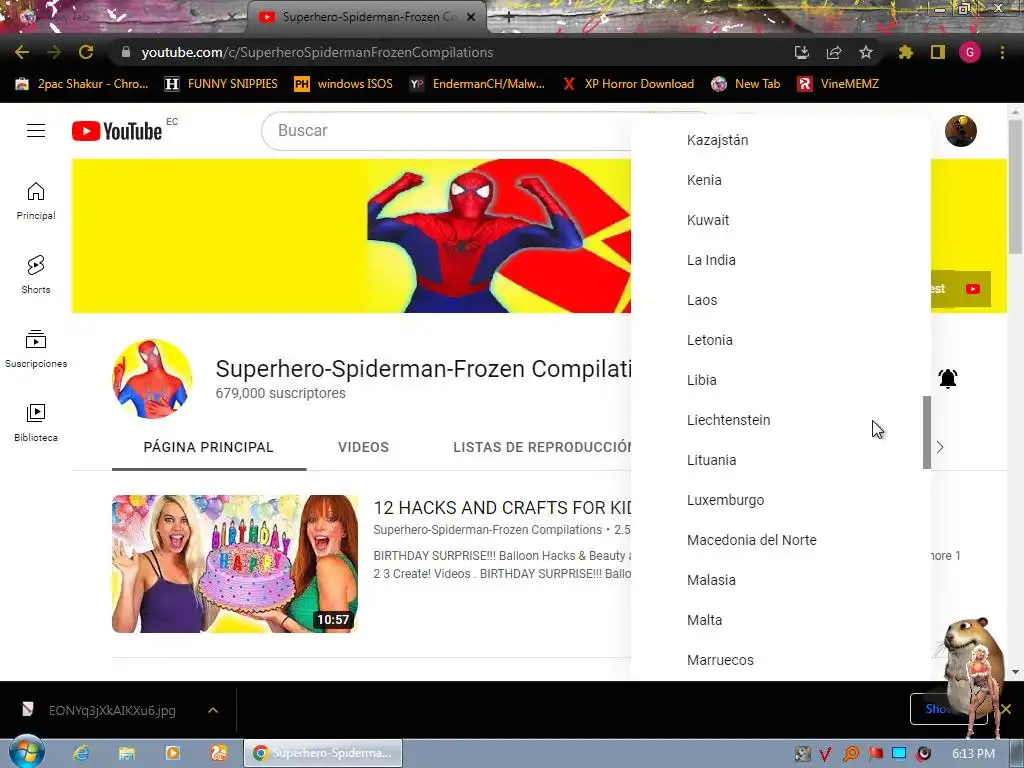Switch to the LISTAS DE REPRODUCCIÓN tab
The image size is (1024, 768).
point(542,447)
